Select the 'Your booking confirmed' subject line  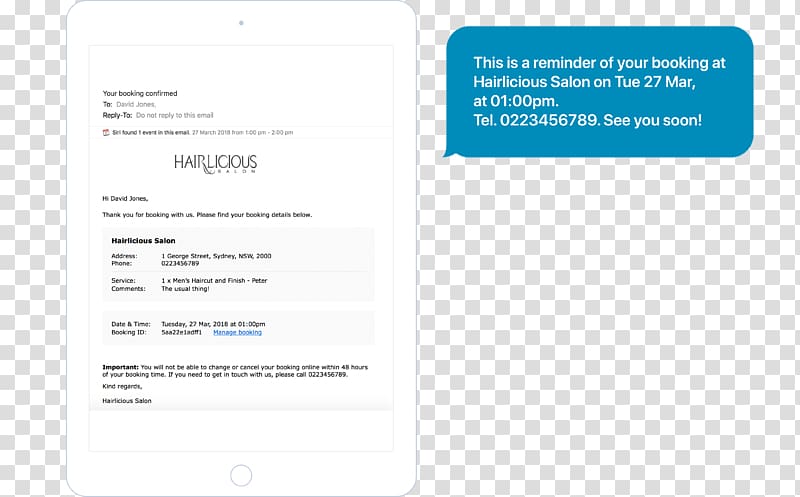coord(140,93)
